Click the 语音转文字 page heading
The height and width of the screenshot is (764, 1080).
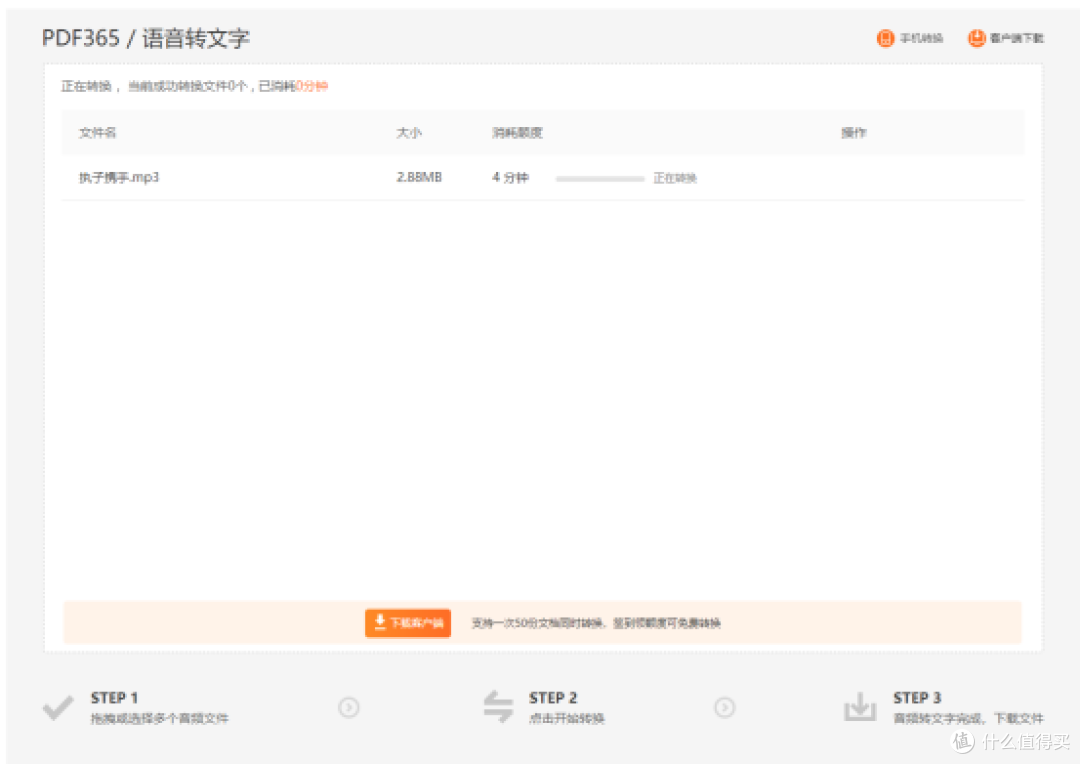[196, 38]
